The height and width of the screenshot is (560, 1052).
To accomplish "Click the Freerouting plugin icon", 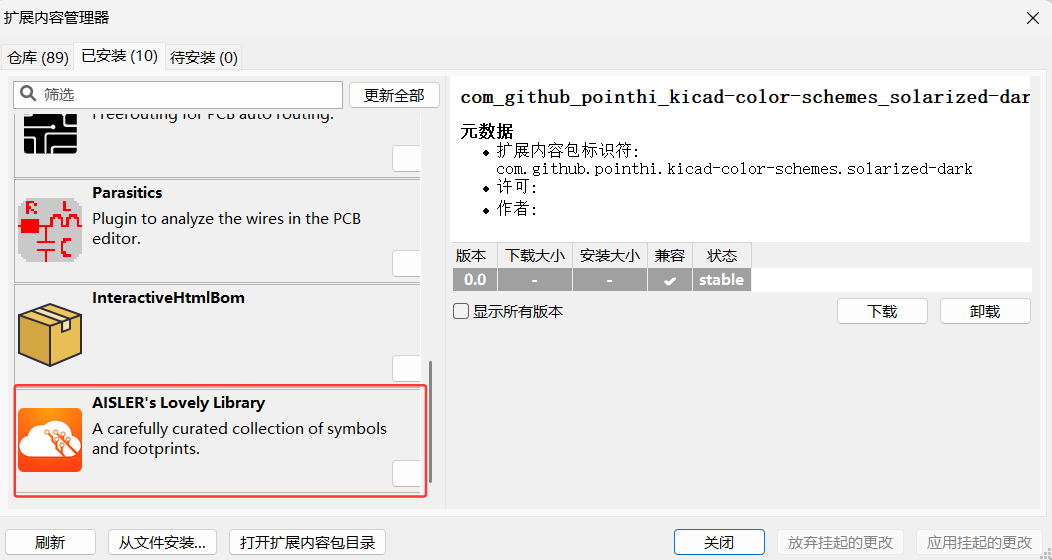I will [50, 133].
